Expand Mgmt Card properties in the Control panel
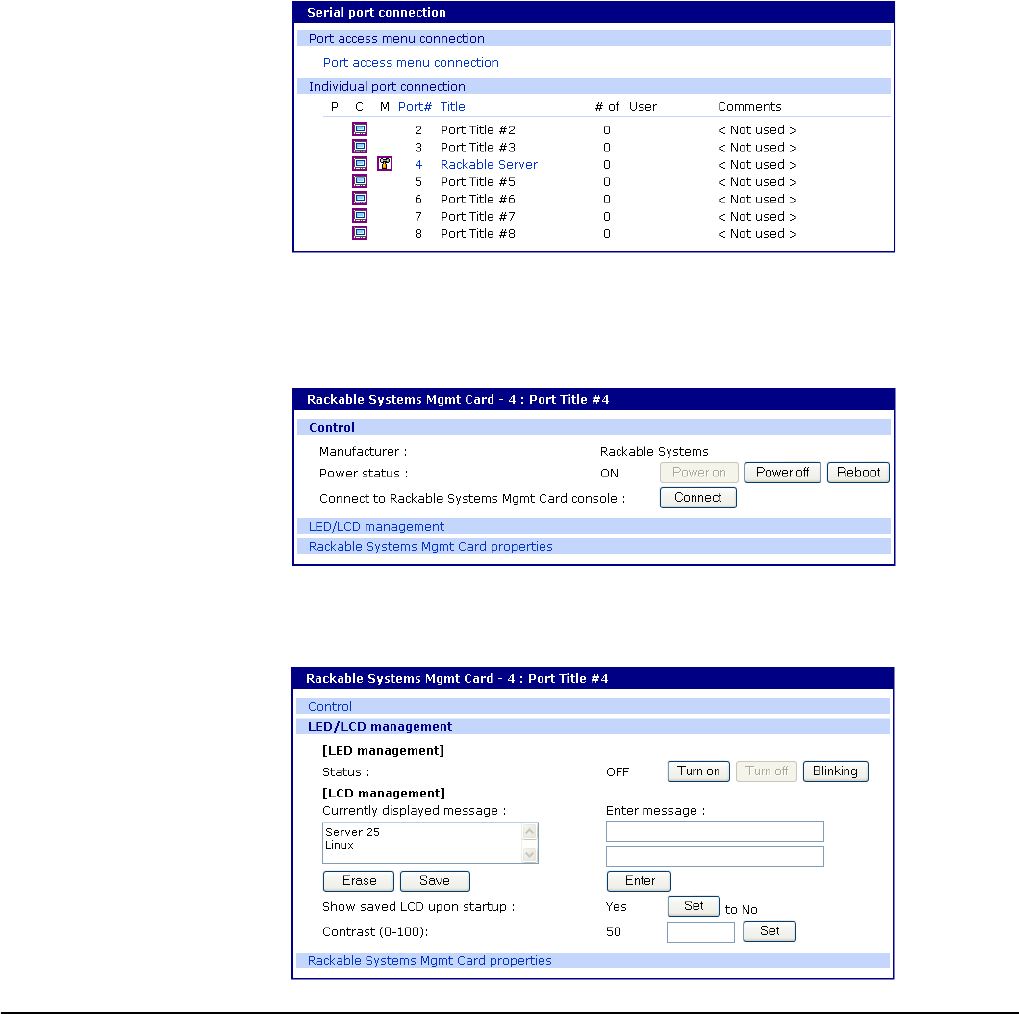The image size is (1019, 1014). point(593,547)
